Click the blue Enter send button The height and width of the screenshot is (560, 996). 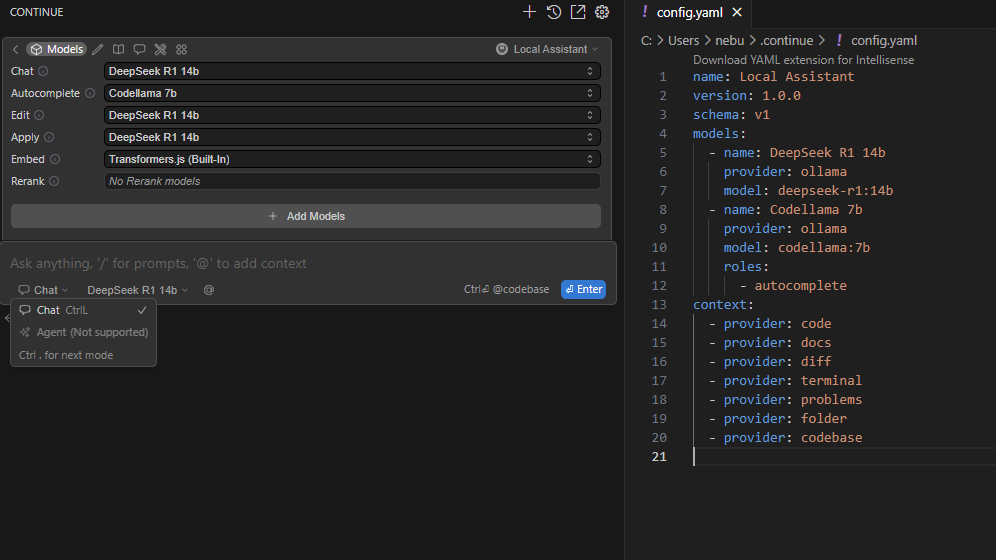pos(583,290)
